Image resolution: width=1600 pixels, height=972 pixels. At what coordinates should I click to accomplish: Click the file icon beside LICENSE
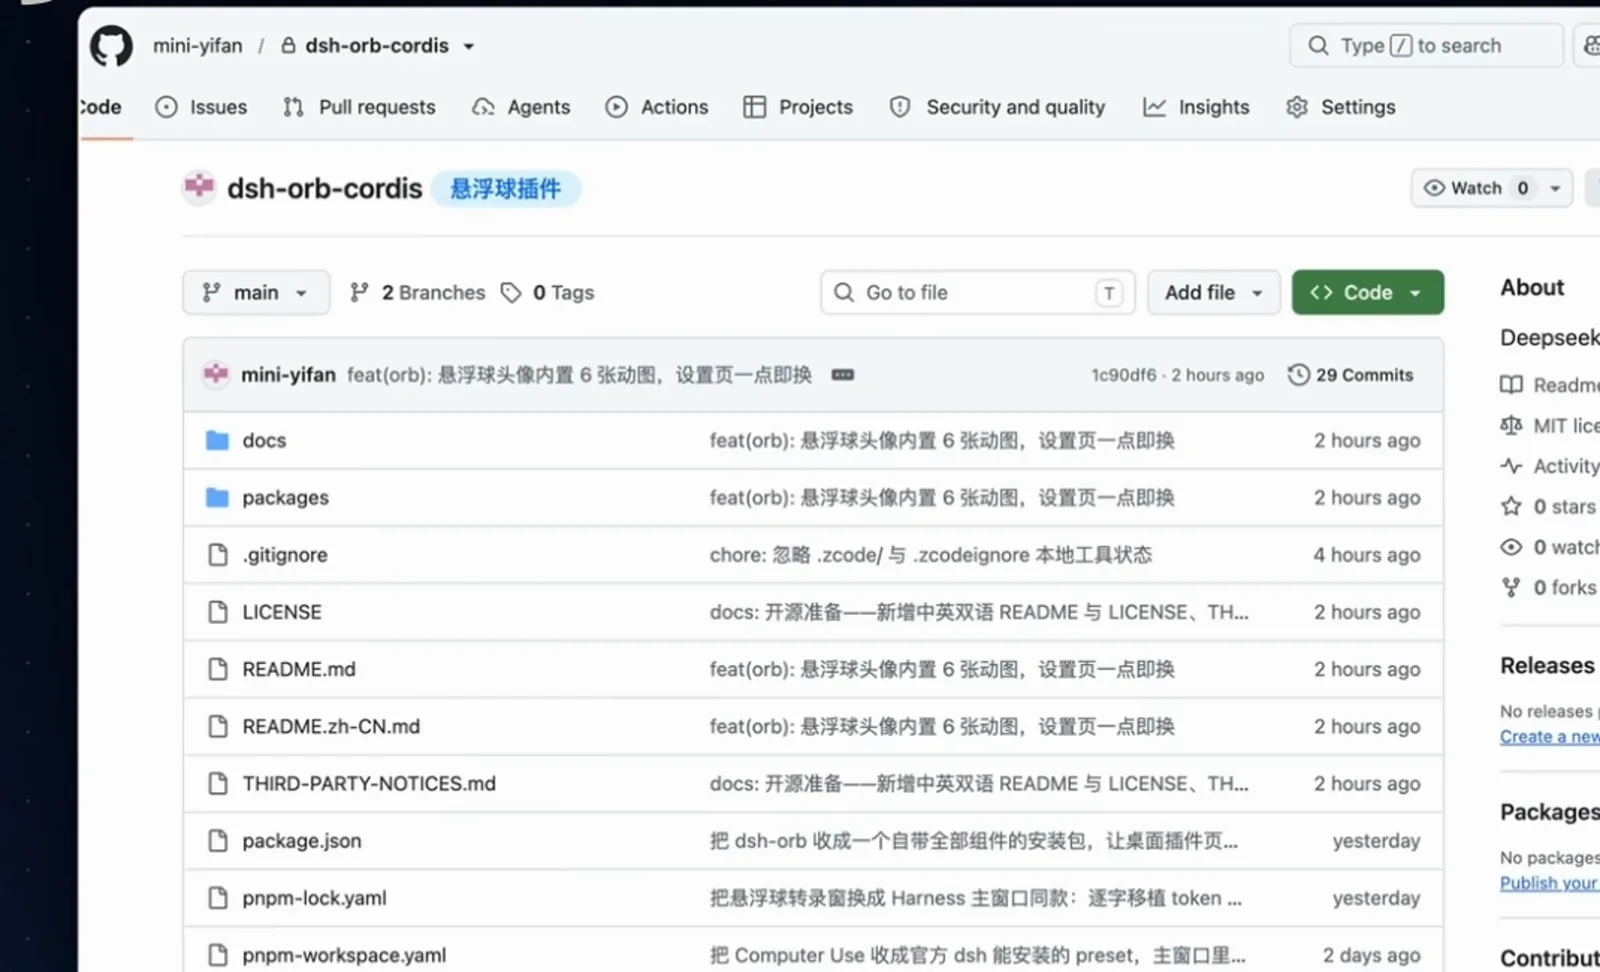(217, 611)
